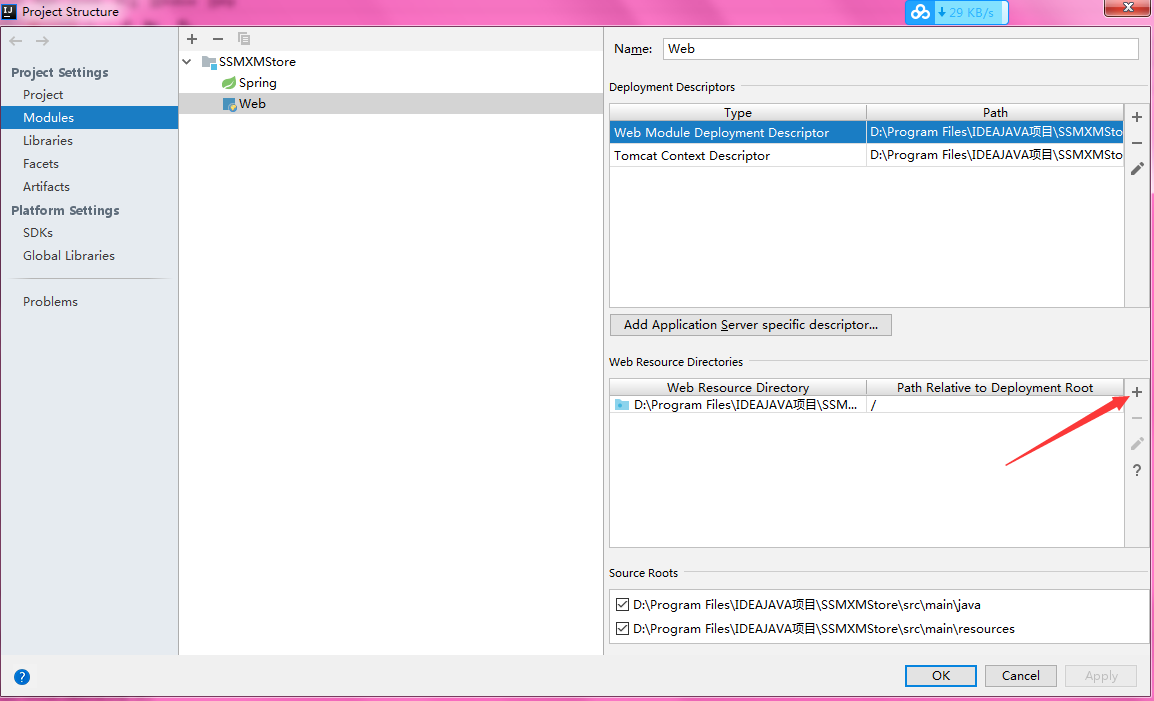1154x701 pixels.
Task: Click the '/' deployment root path cell
Action: [x=995, y=405]
